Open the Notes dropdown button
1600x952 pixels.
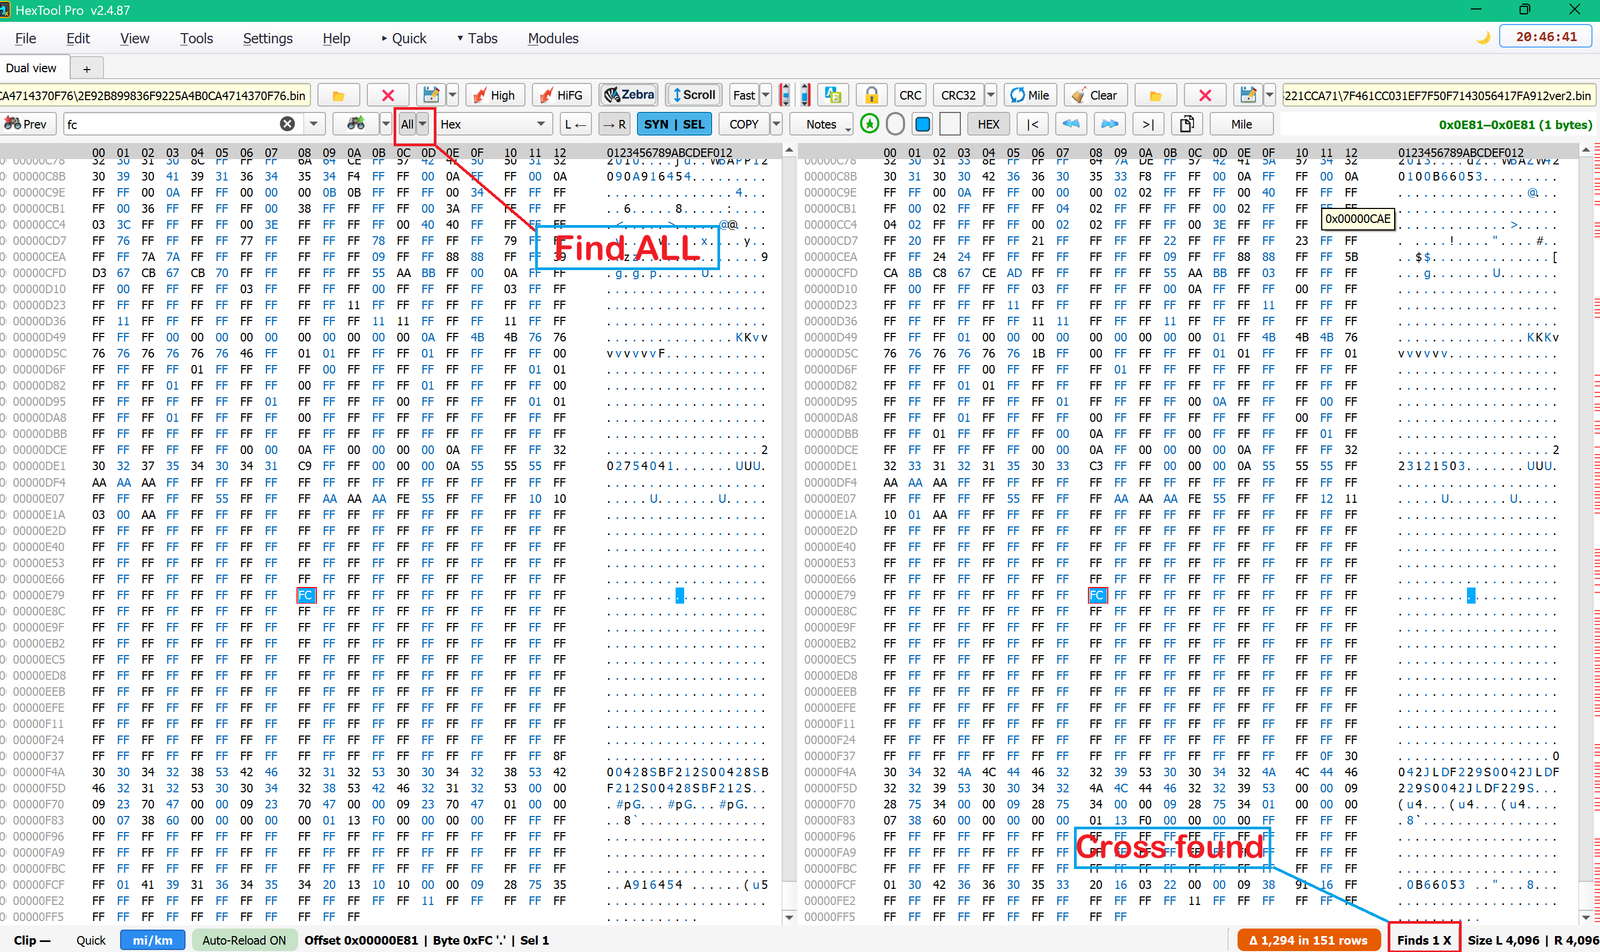[x=821, y=124]
